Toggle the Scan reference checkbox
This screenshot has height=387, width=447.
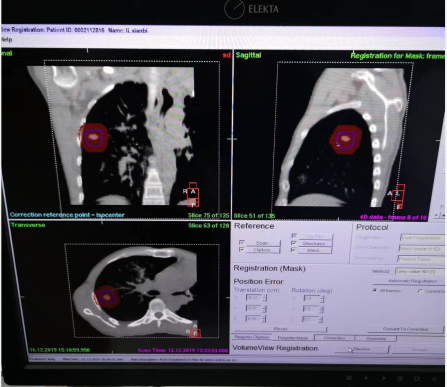click(242, 242)
